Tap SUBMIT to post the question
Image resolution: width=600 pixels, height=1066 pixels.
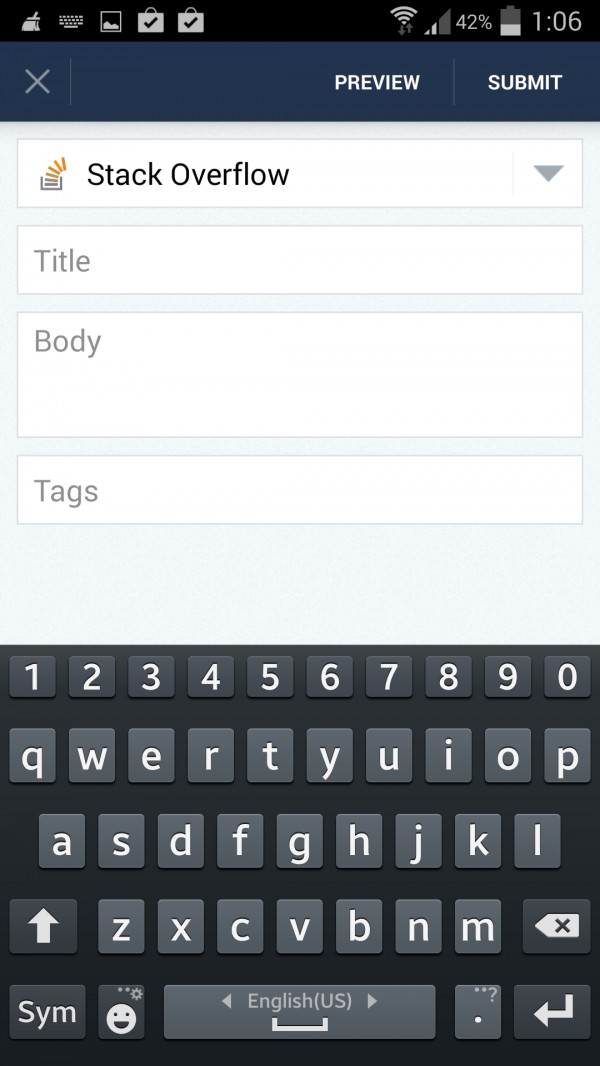tap(525, 82)
